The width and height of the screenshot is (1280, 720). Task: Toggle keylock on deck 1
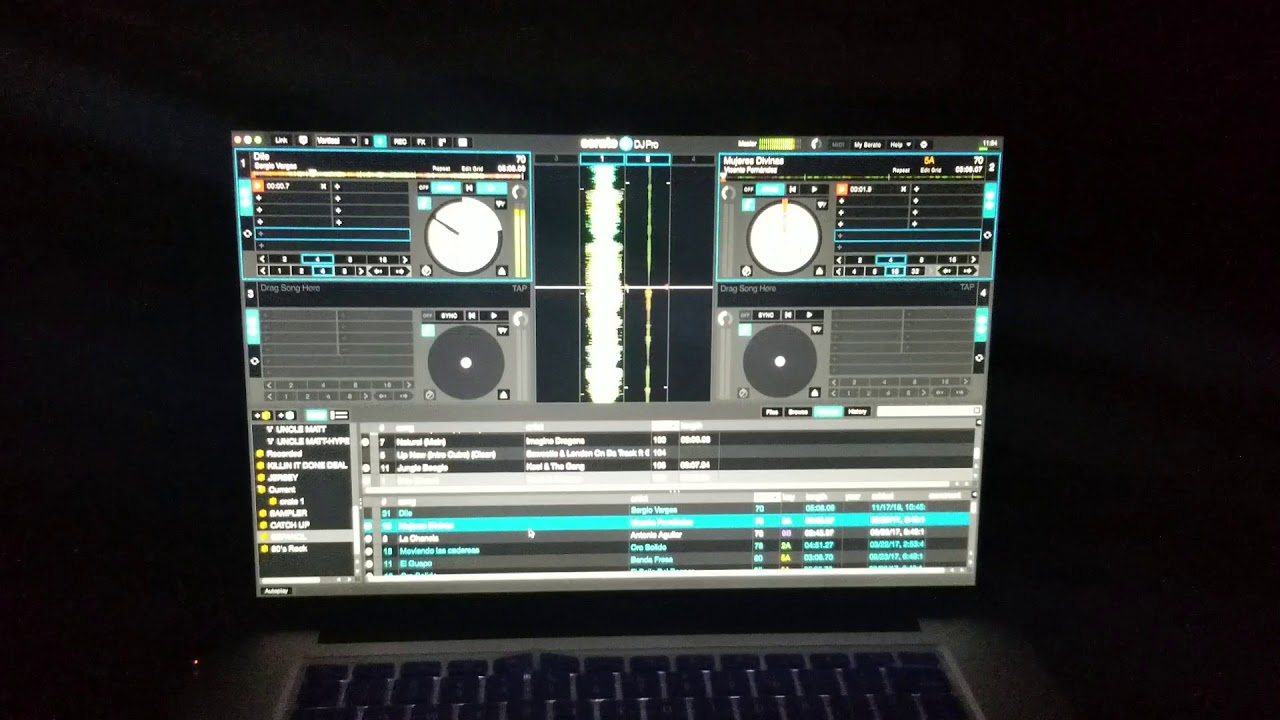click(424, 204)
